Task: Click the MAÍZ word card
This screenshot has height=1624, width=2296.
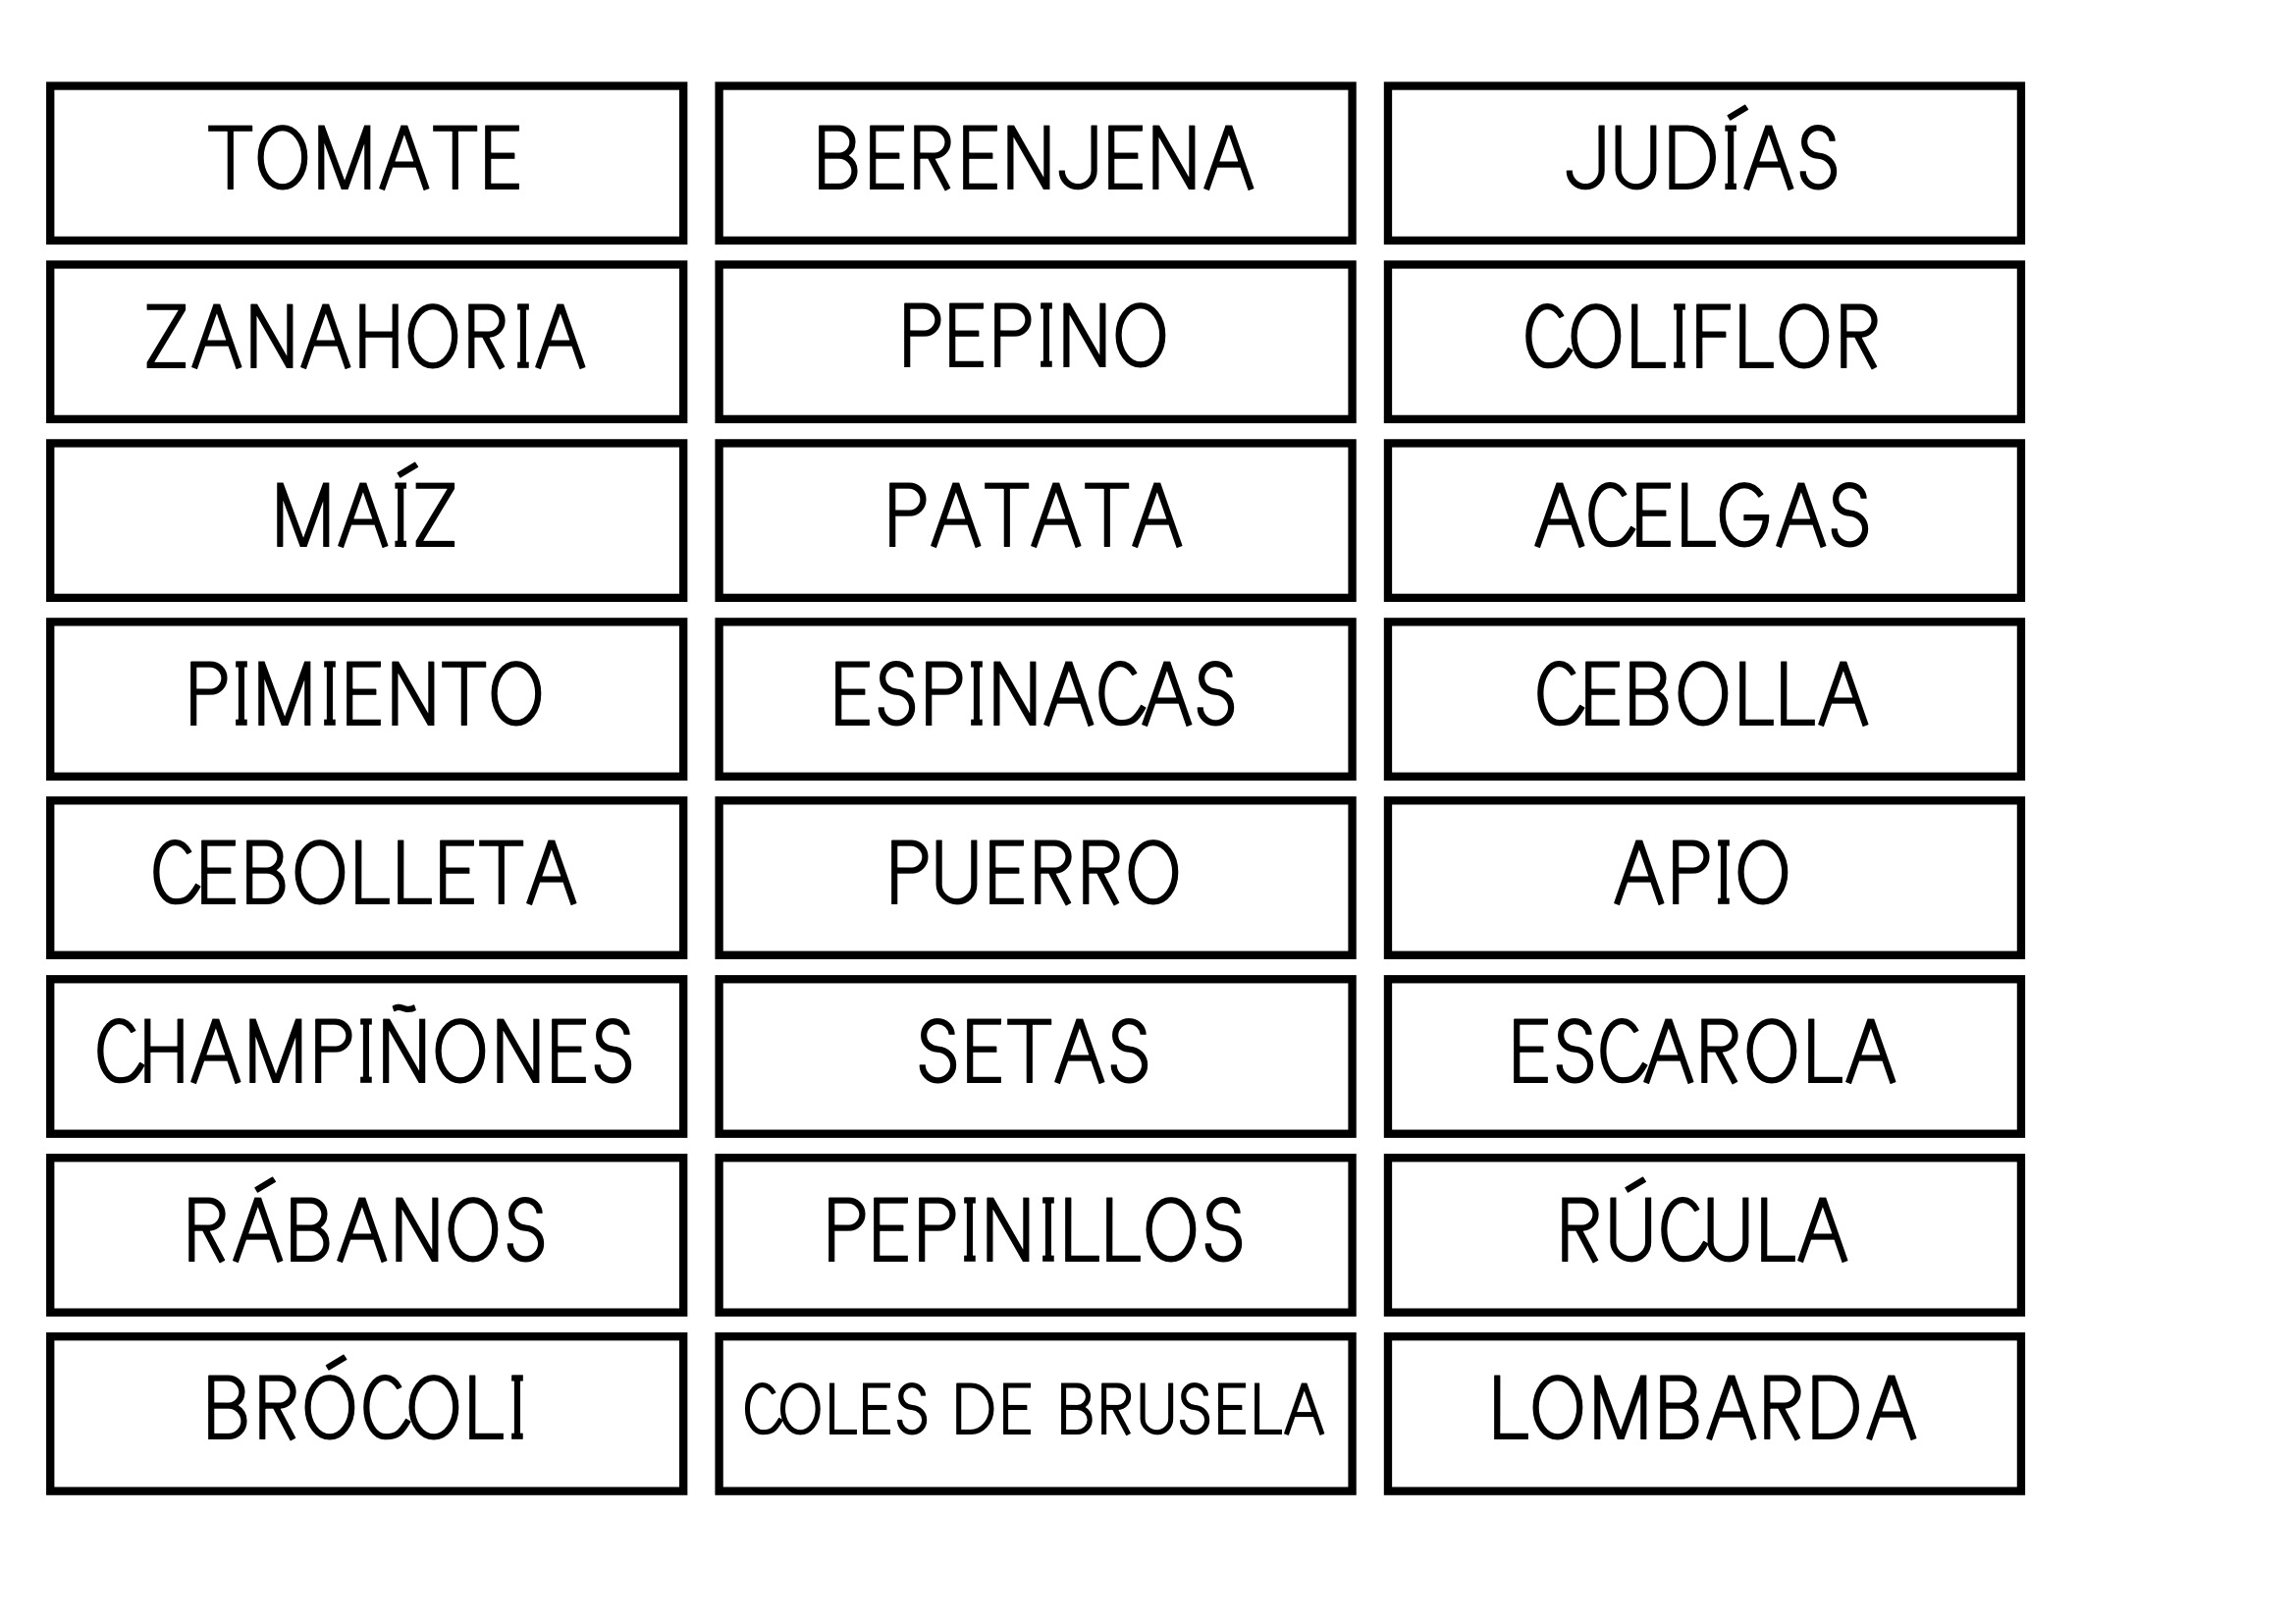Action: click(366, 520)
